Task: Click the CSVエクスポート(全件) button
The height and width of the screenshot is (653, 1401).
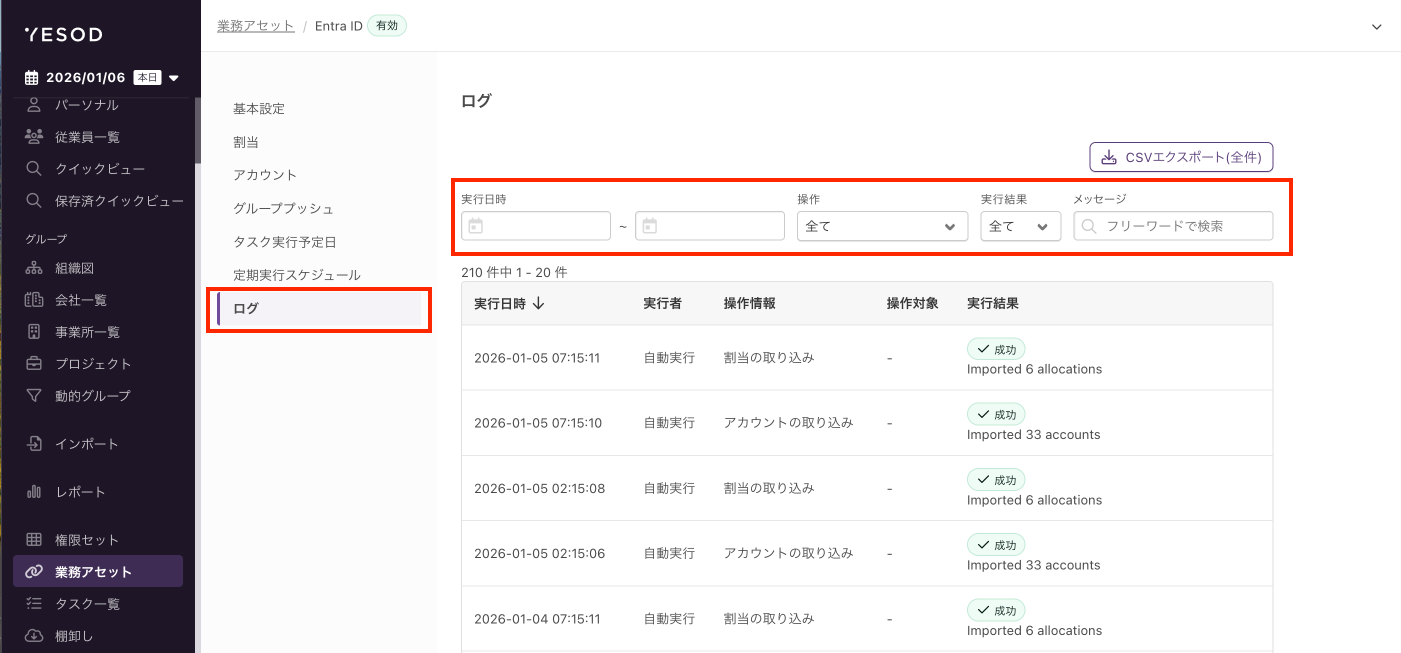Action: tap(1180, 157)
